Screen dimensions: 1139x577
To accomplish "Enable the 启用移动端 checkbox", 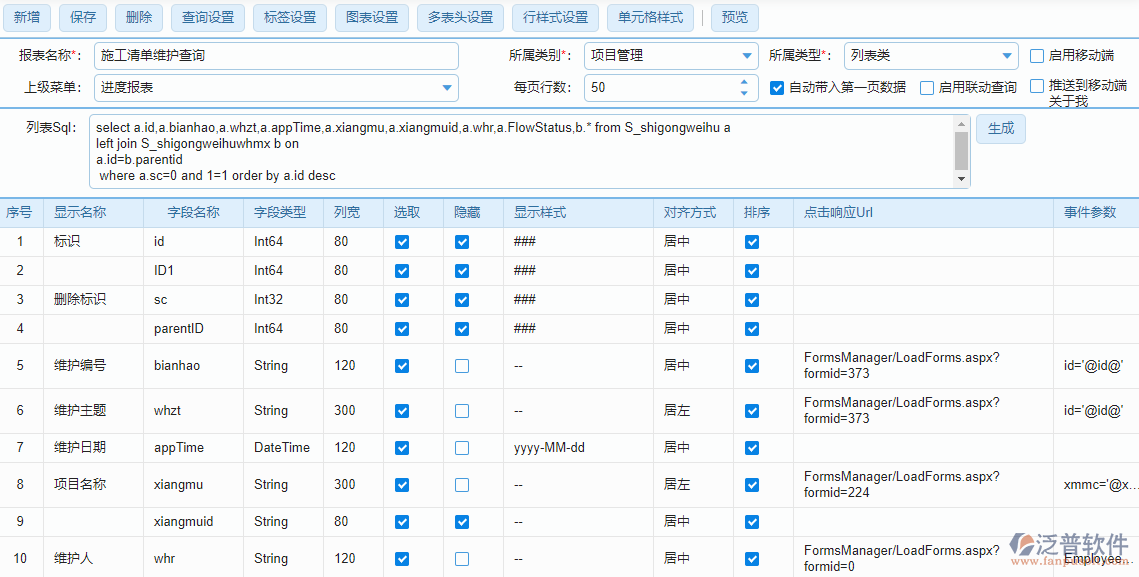I will pyautogui.click(x=1037, y=56).
